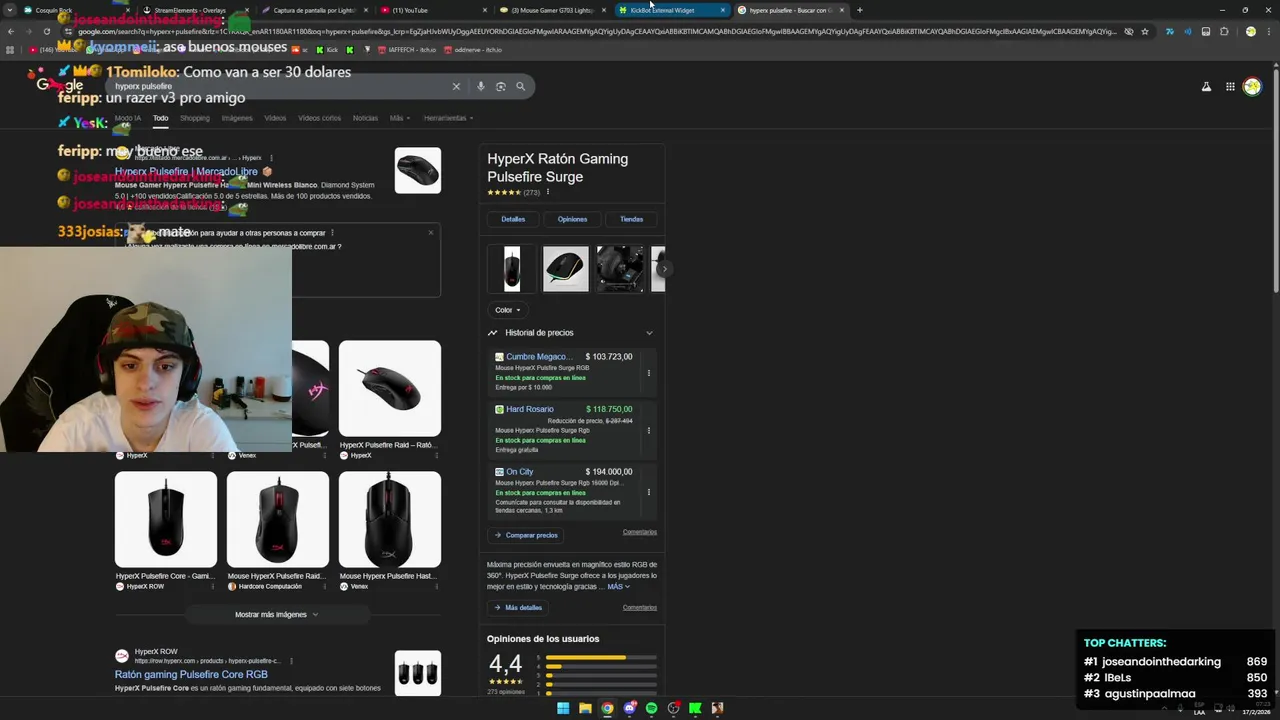
Task: Select the RGB-lit mouse product thumbnail
Action: point(566,269)
